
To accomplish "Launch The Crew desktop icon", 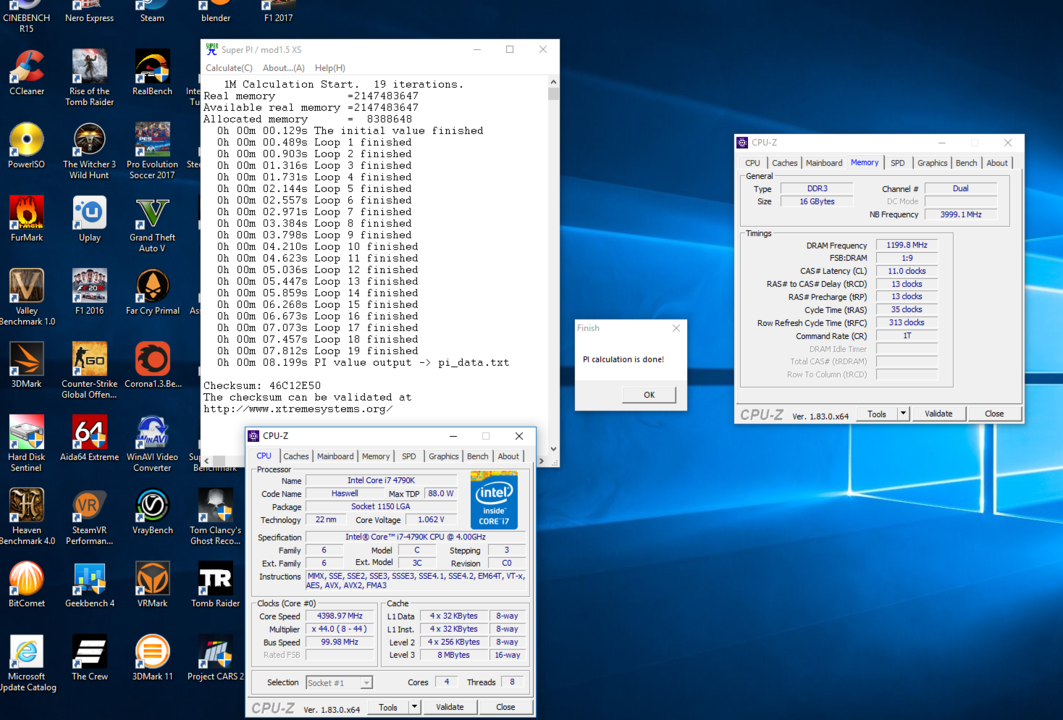I will point(89,658).
